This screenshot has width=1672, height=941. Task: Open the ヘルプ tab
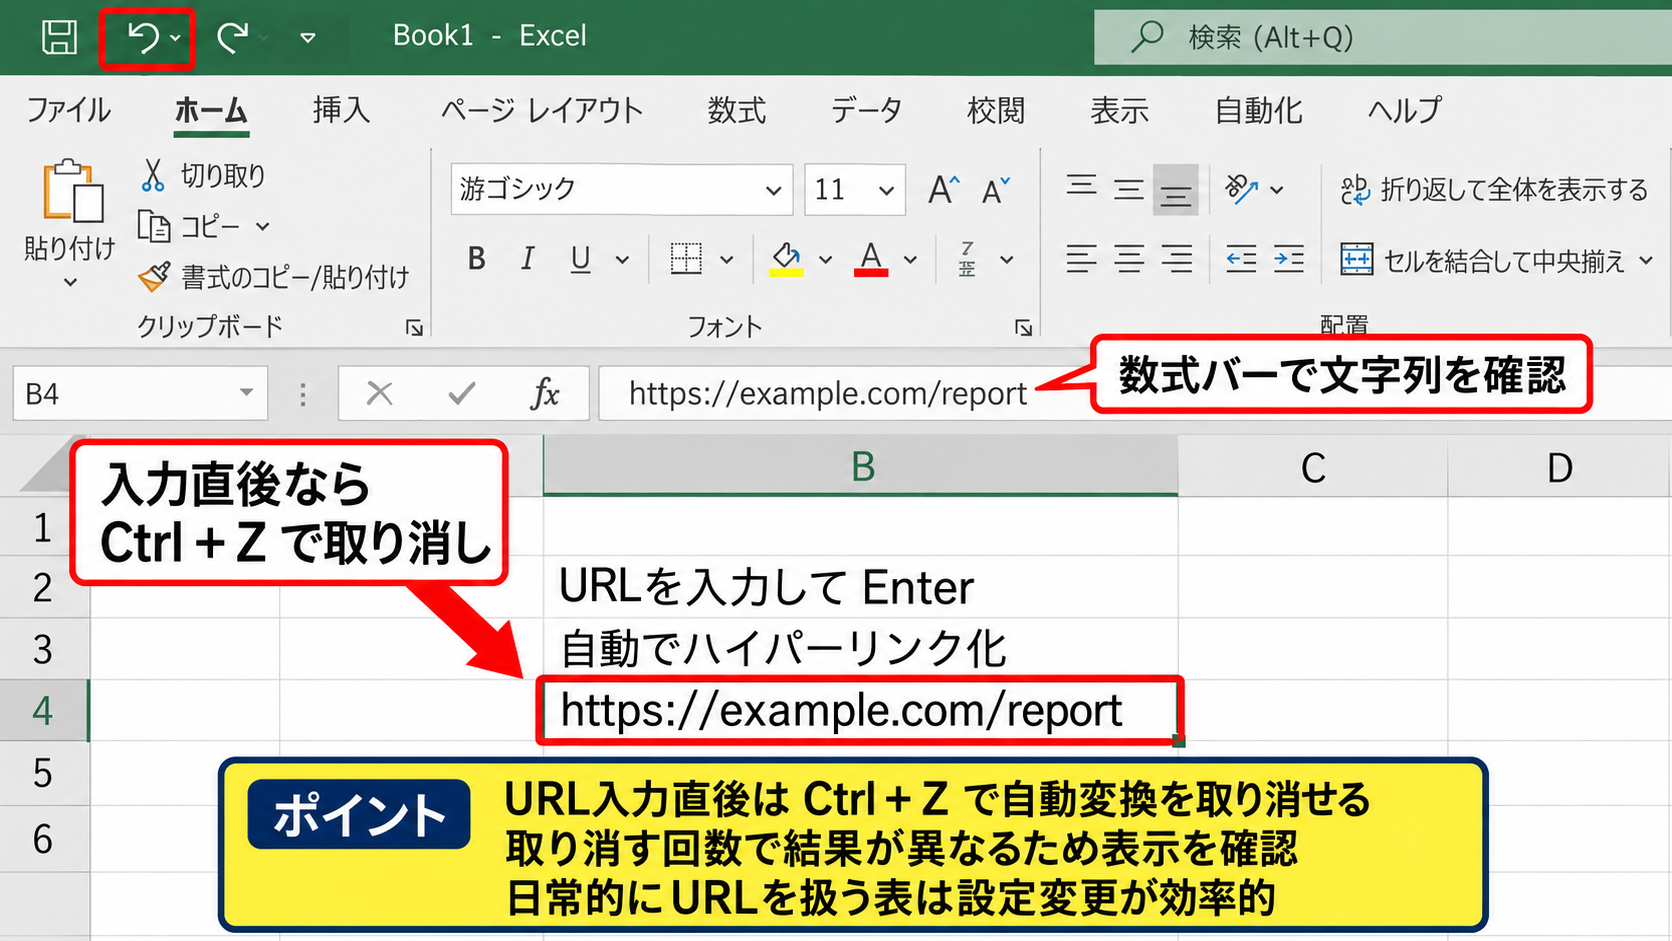[x=1405, y=110]
